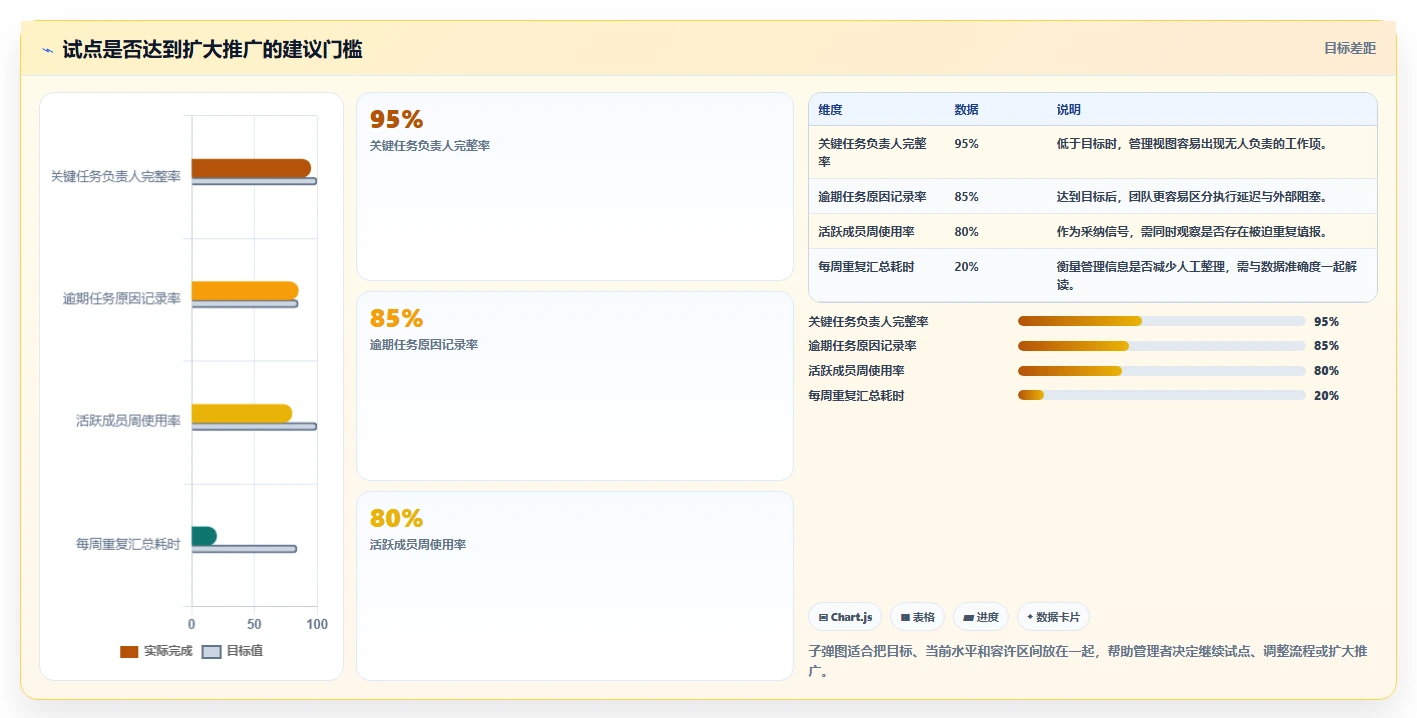Click the brown 关键任务负责人完整率 actual bar
Image resolution: width=1417 pixels, height=718 pixels.
coord(251,168)
